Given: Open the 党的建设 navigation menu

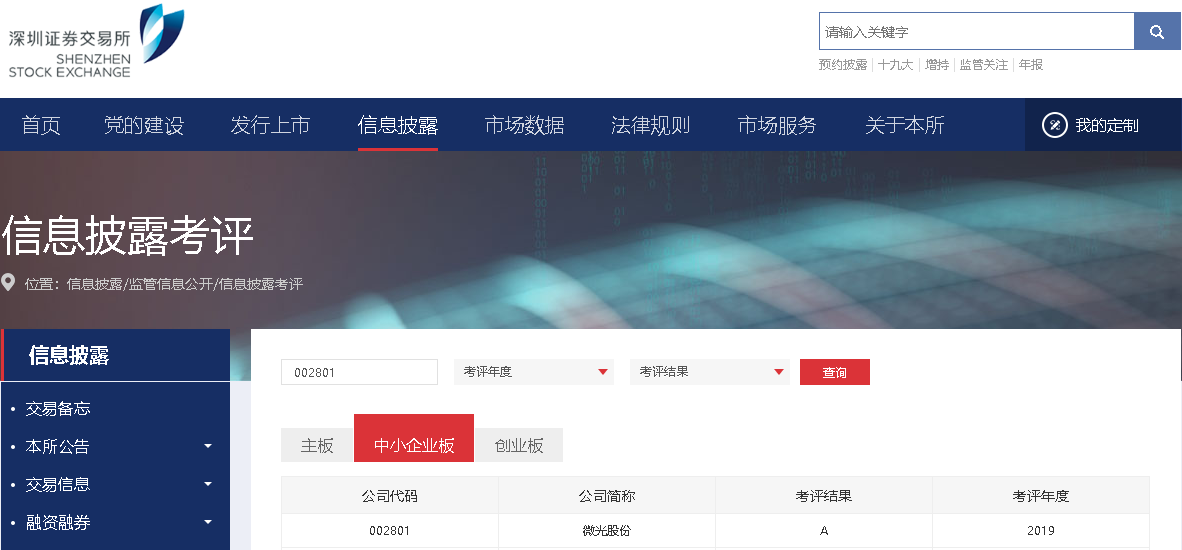Looking at the screenshot, I should [x=144, y=125].
